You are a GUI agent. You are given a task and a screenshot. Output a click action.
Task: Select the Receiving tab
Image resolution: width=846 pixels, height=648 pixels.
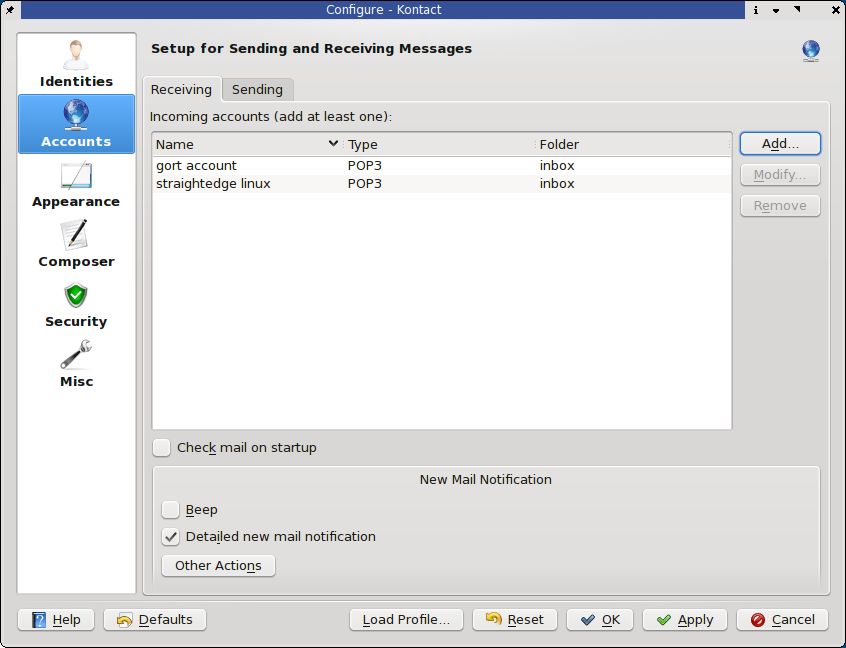tap(181, 90)
